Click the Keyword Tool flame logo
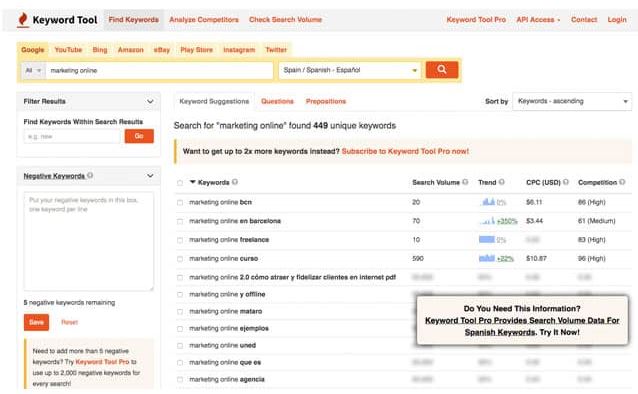 23,20
